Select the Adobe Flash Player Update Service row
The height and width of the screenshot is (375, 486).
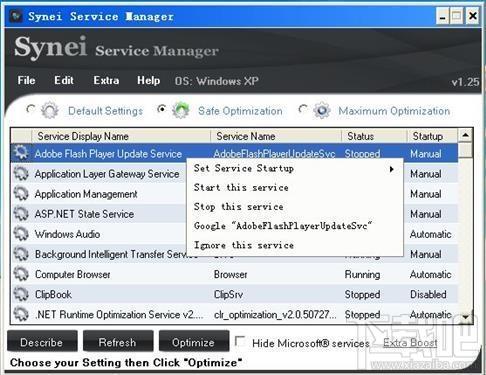coord(235,153)
